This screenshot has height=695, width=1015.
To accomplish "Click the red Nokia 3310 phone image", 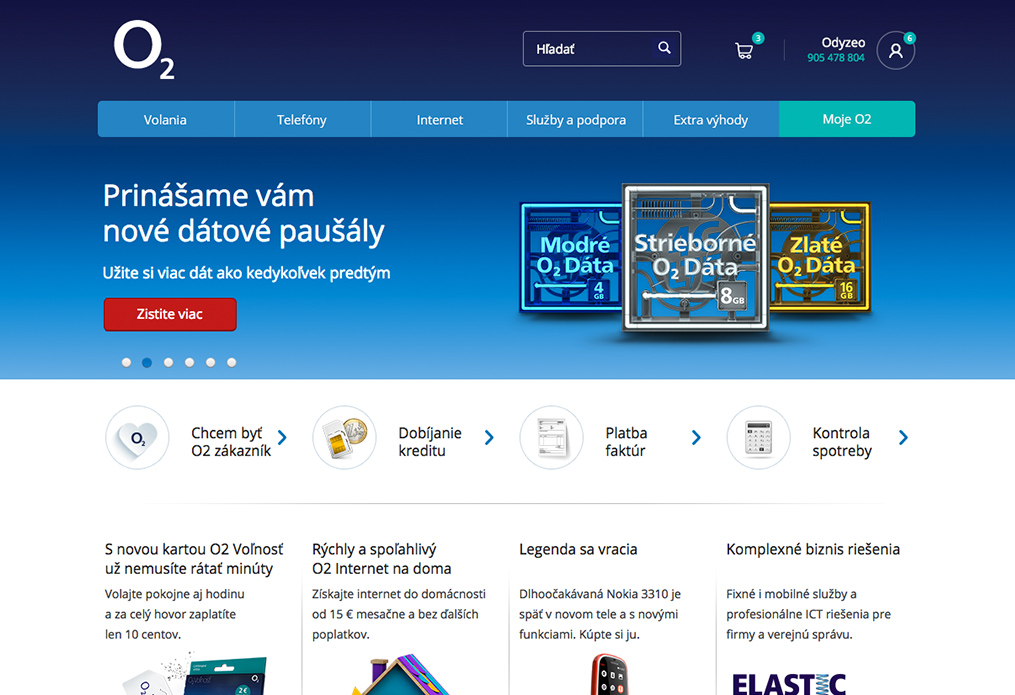I will [x=608, y=674].
